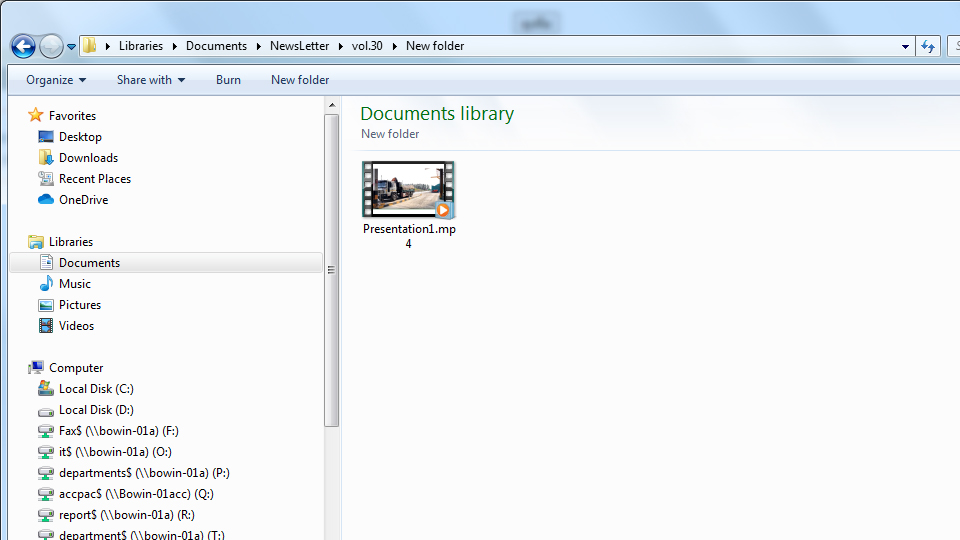Click the navigation pane vertical scrollbar
The height and width of the screenshot is (540, 960).
click(332, 270)
